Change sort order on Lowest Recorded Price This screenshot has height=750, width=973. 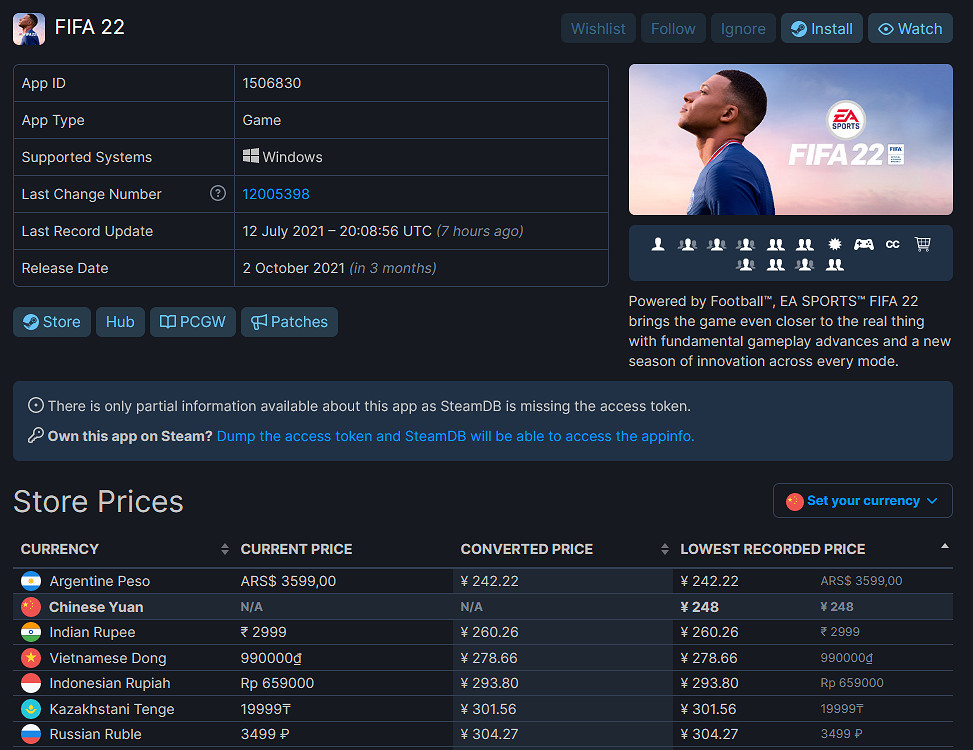773,549
